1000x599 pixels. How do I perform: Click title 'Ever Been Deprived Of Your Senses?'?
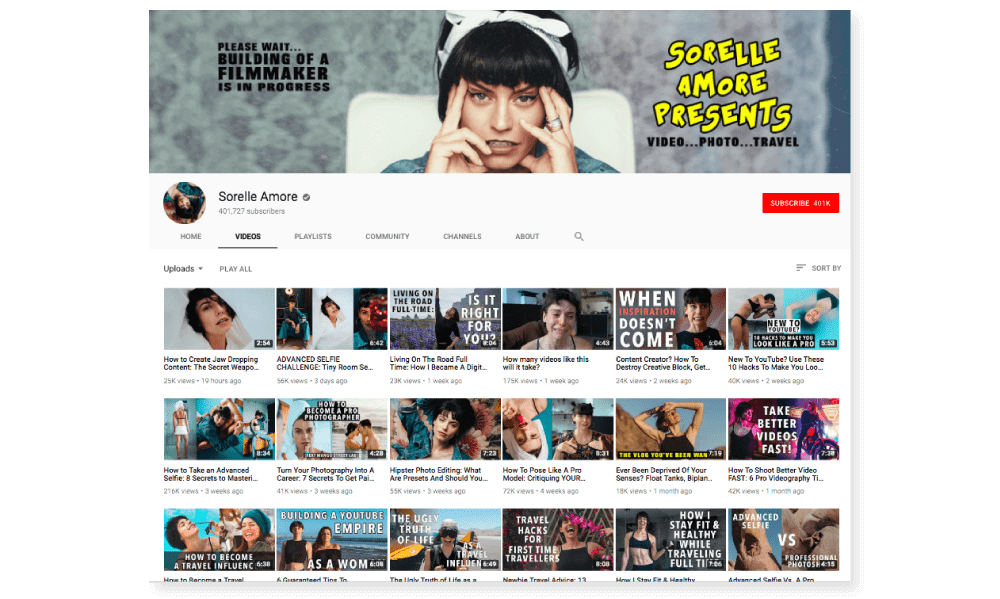(664, 474)
